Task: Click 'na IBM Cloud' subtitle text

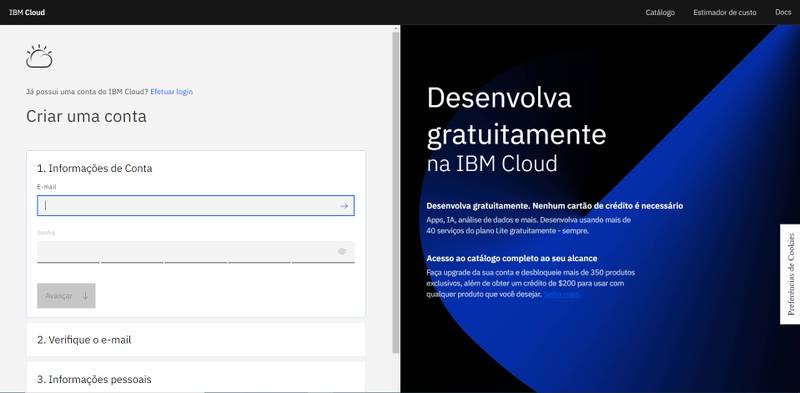Action: pos(492,164)
